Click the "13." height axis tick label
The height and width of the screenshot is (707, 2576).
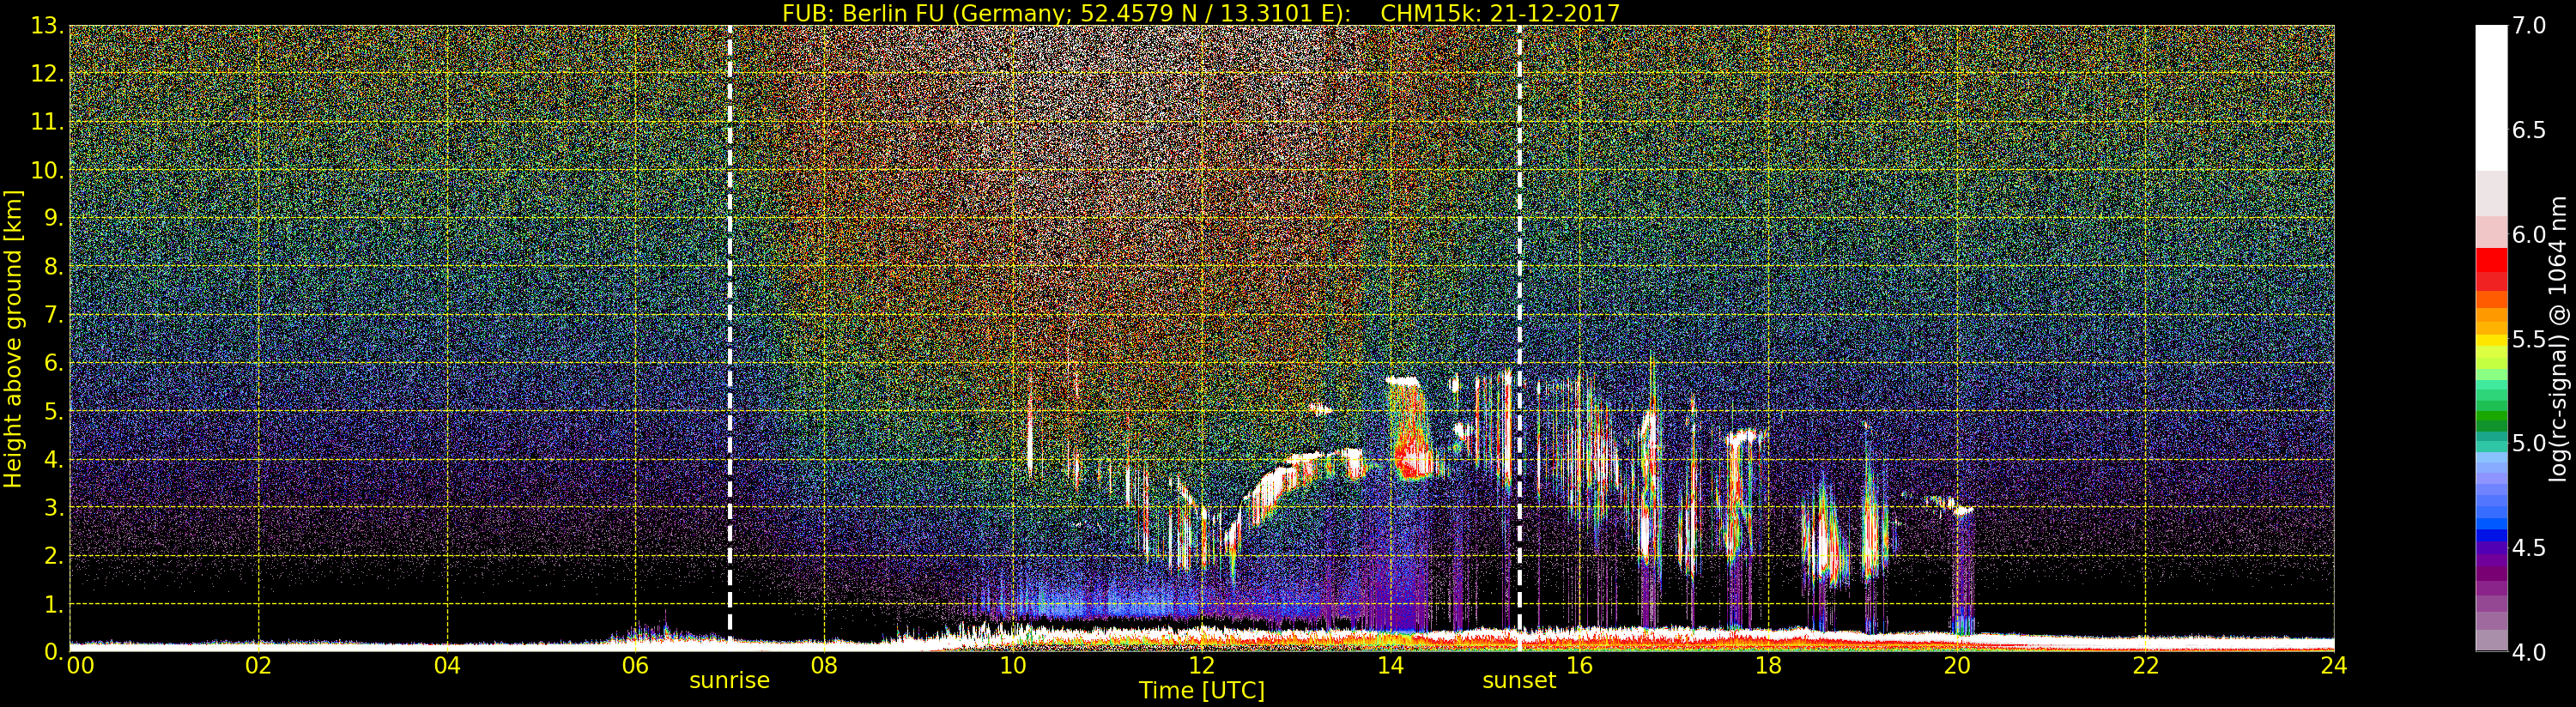coord(47,26)
